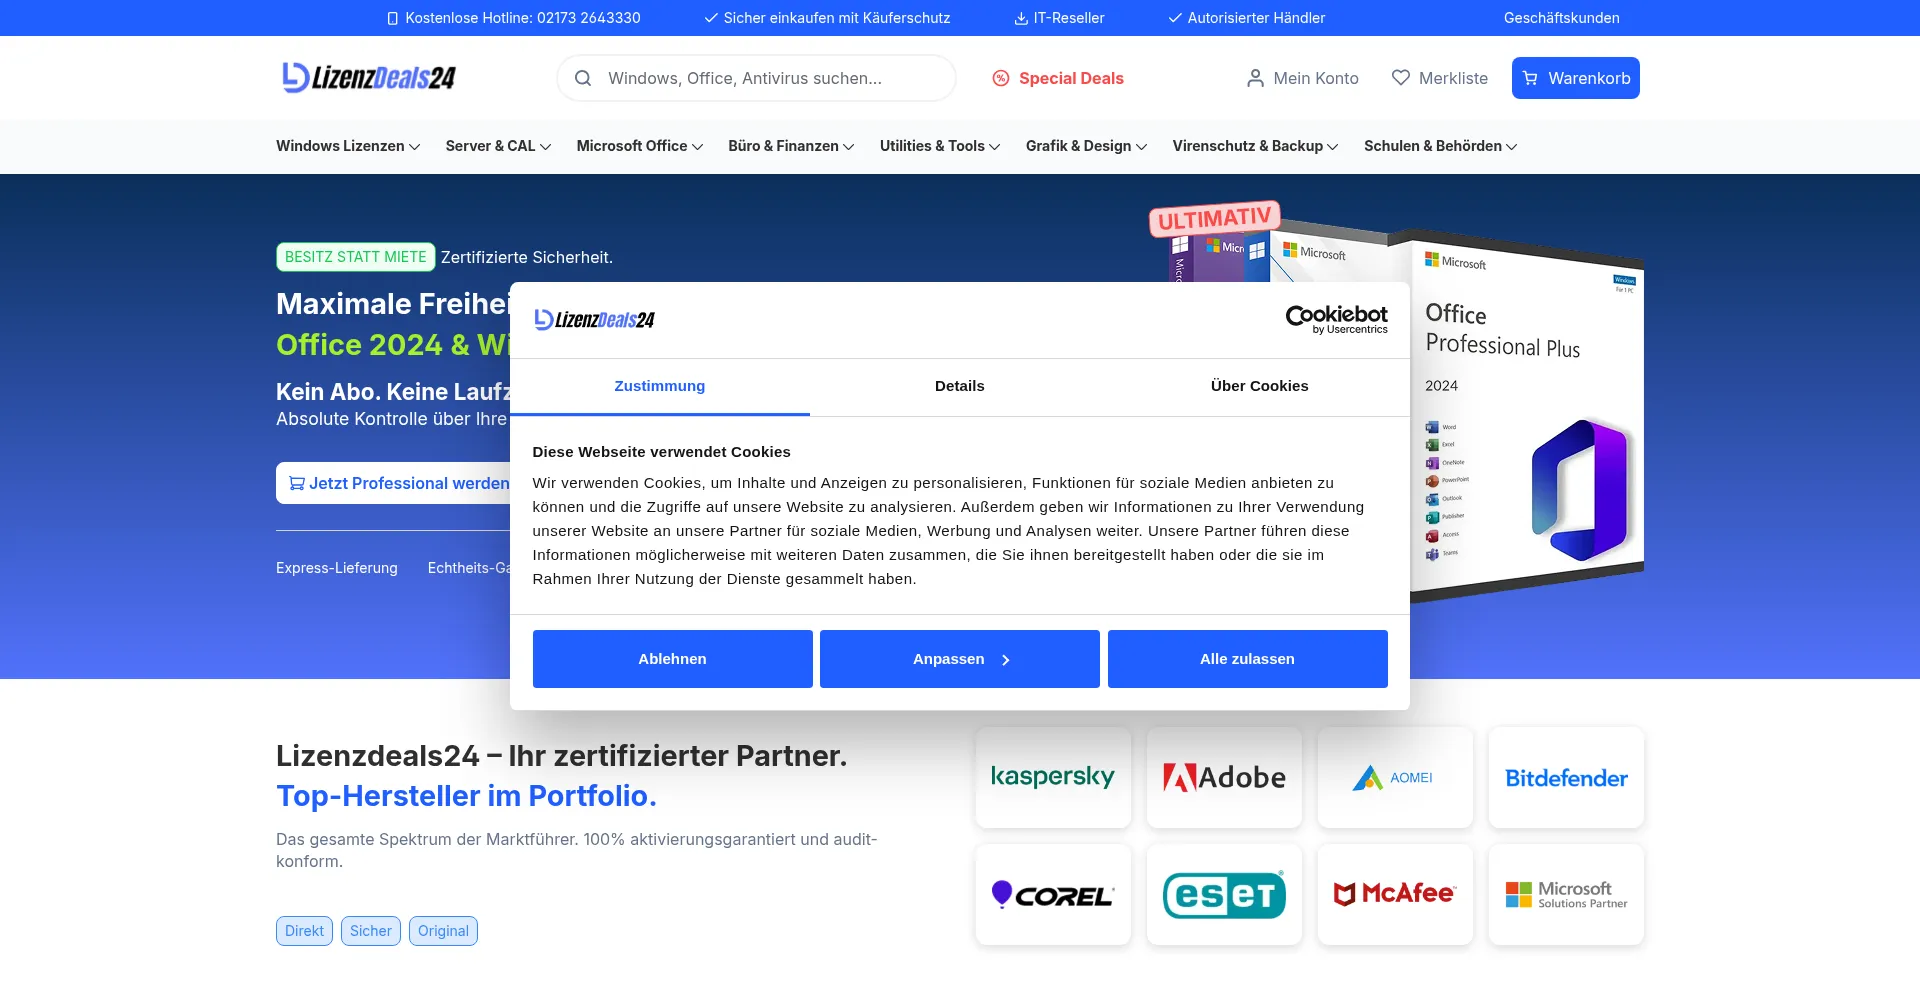Viewport: 1920px width, 993px height.
Task: Expand the Utilities & Tools menu
Action: coord(940,146)
